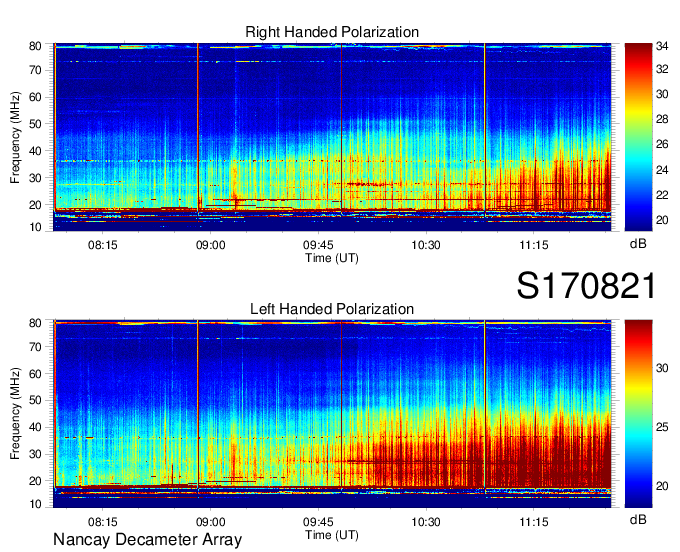
Task: Click 'Frequency (MHz)' label of Right Handed plot
Action: (15, 137)
